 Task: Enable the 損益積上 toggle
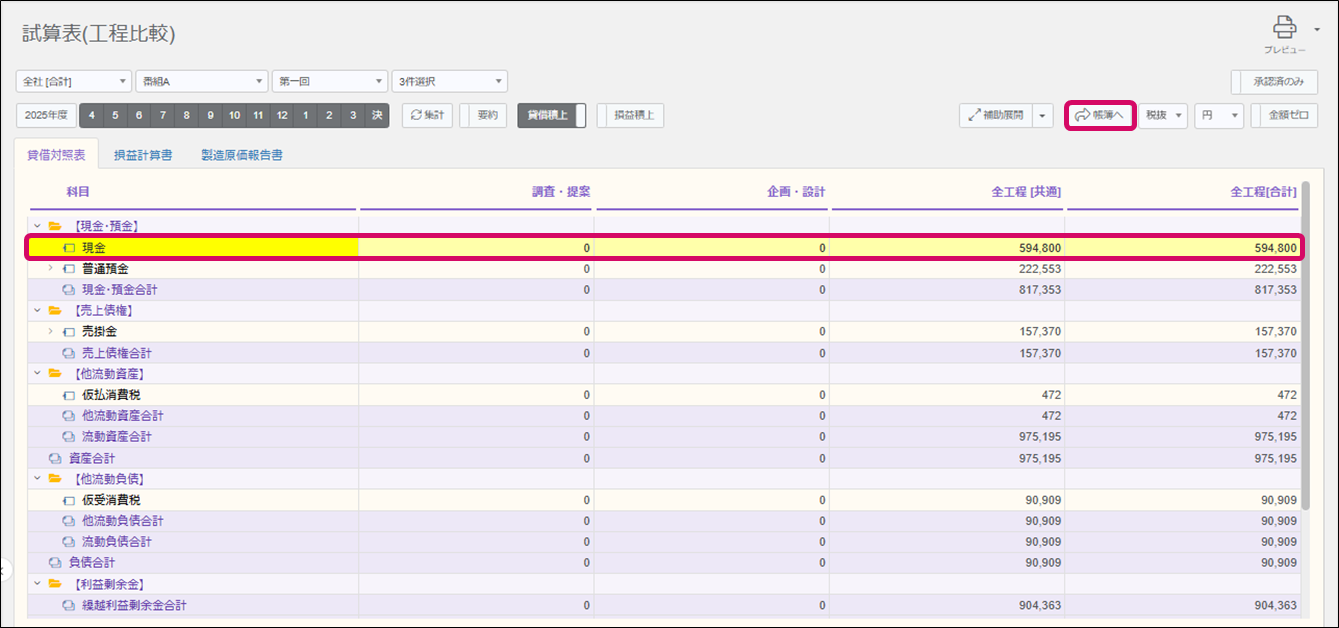pos(630,115)
